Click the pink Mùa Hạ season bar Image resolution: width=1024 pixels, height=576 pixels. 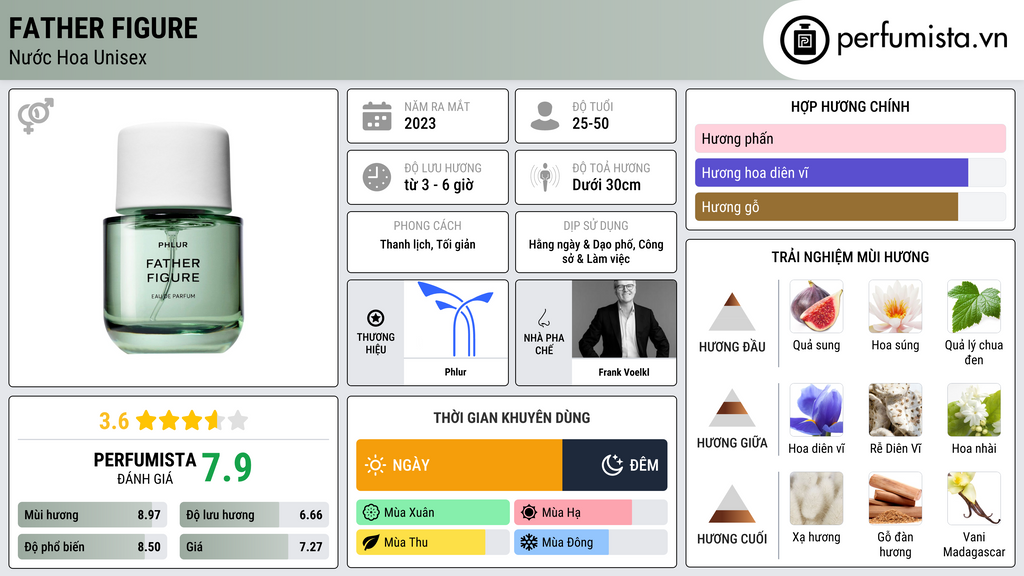tap(573, 513)
